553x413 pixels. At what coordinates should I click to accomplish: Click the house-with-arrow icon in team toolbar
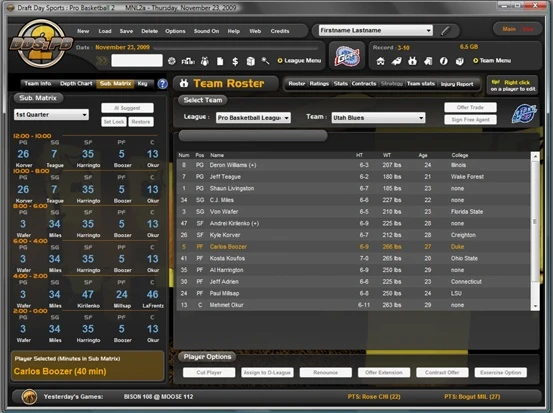coord(428,61)
